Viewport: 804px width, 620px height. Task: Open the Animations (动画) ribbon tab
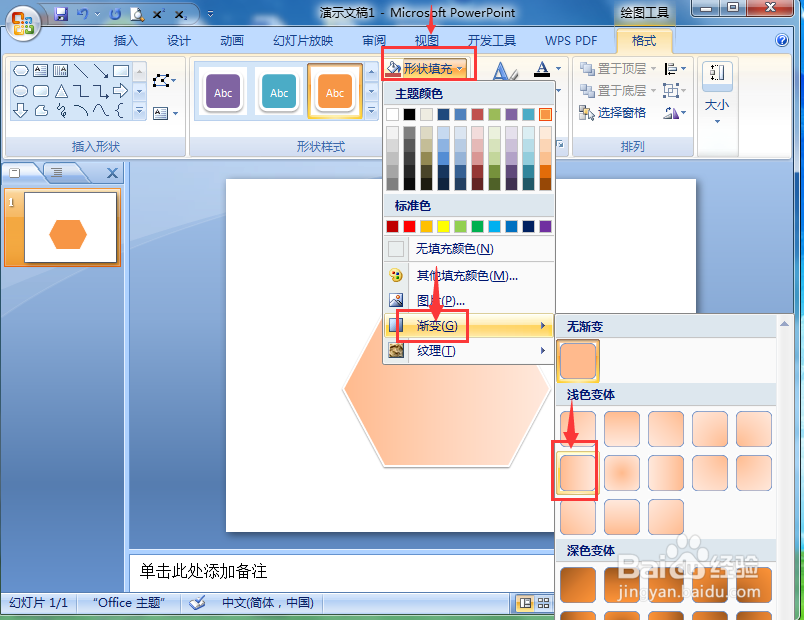pyautogui.click(x=232, y=41)
